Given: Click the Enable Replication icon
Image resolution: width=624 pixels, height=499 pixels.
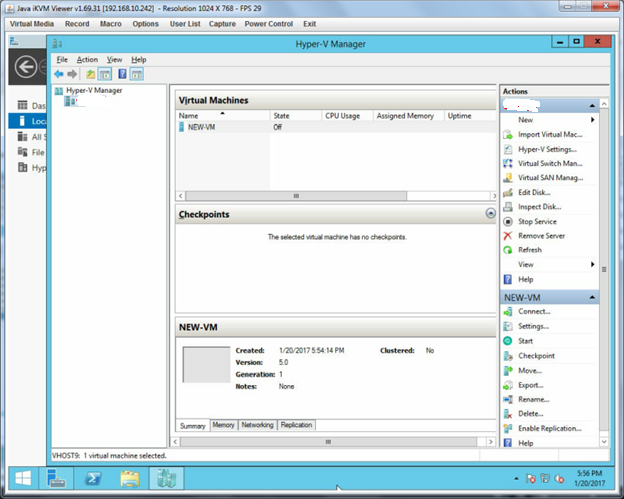Looking at the screenshot, I should [x=508, y=429].
